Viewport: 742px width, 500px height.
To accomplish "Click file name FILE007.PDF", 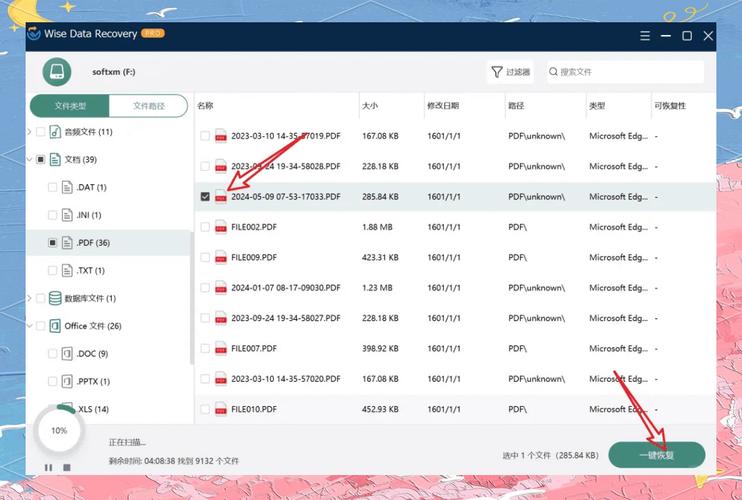I will pyautogui.click(x=254, y=349).
